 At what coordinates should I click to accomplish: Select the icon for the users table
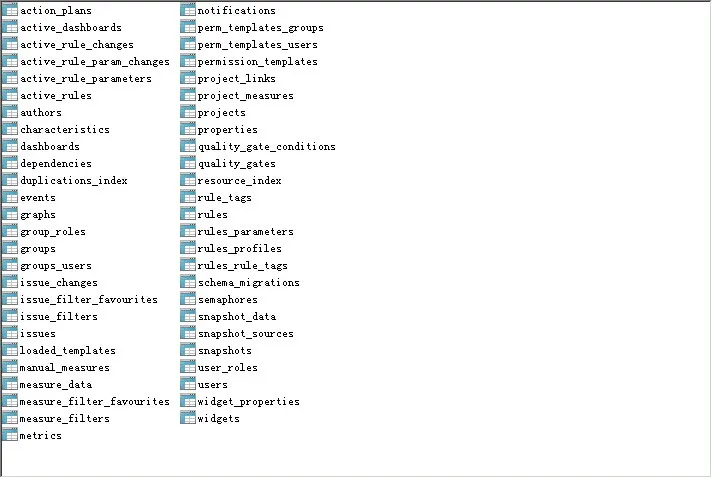(188, 384)
